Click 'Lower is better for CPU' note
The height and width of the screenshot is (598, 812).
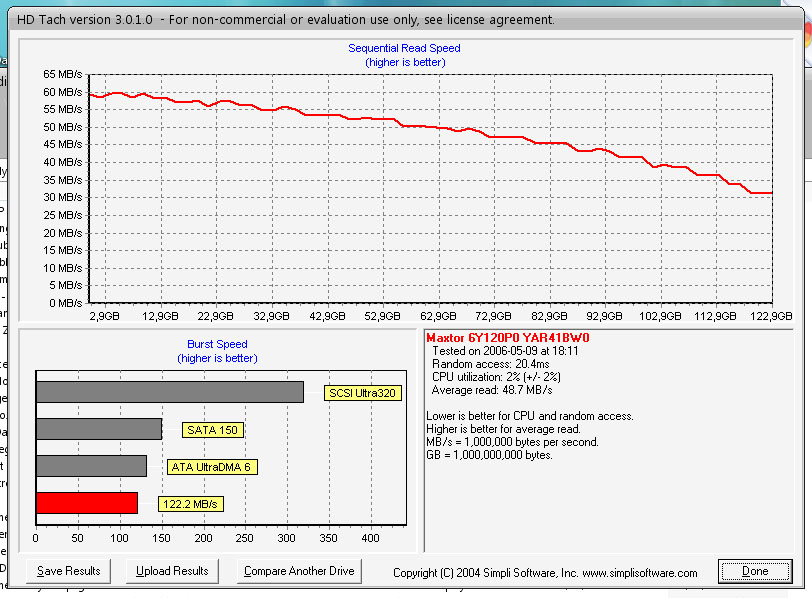pos(530,416)
